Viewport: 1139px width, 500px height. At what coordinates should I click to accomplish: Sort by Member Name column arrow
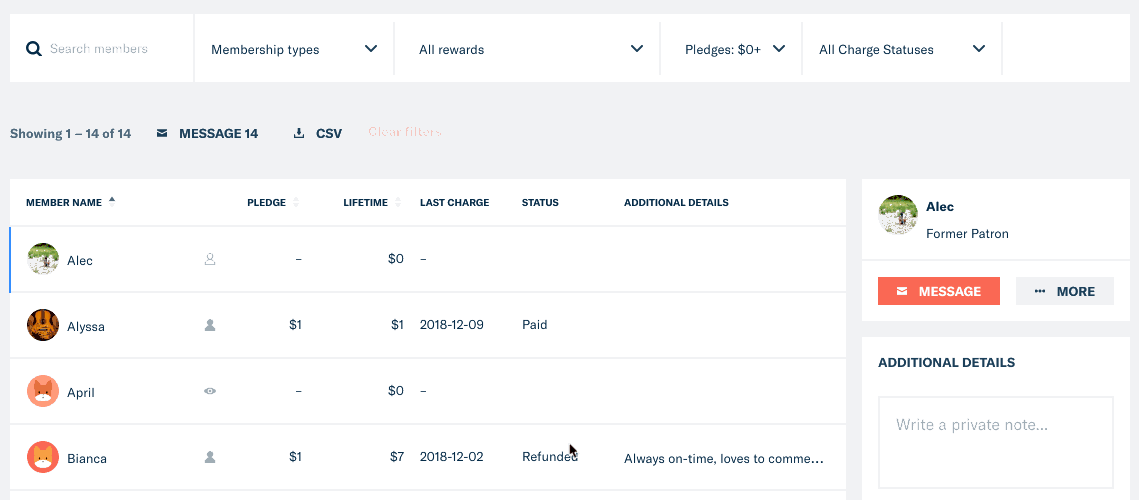[x=112, y=202]
